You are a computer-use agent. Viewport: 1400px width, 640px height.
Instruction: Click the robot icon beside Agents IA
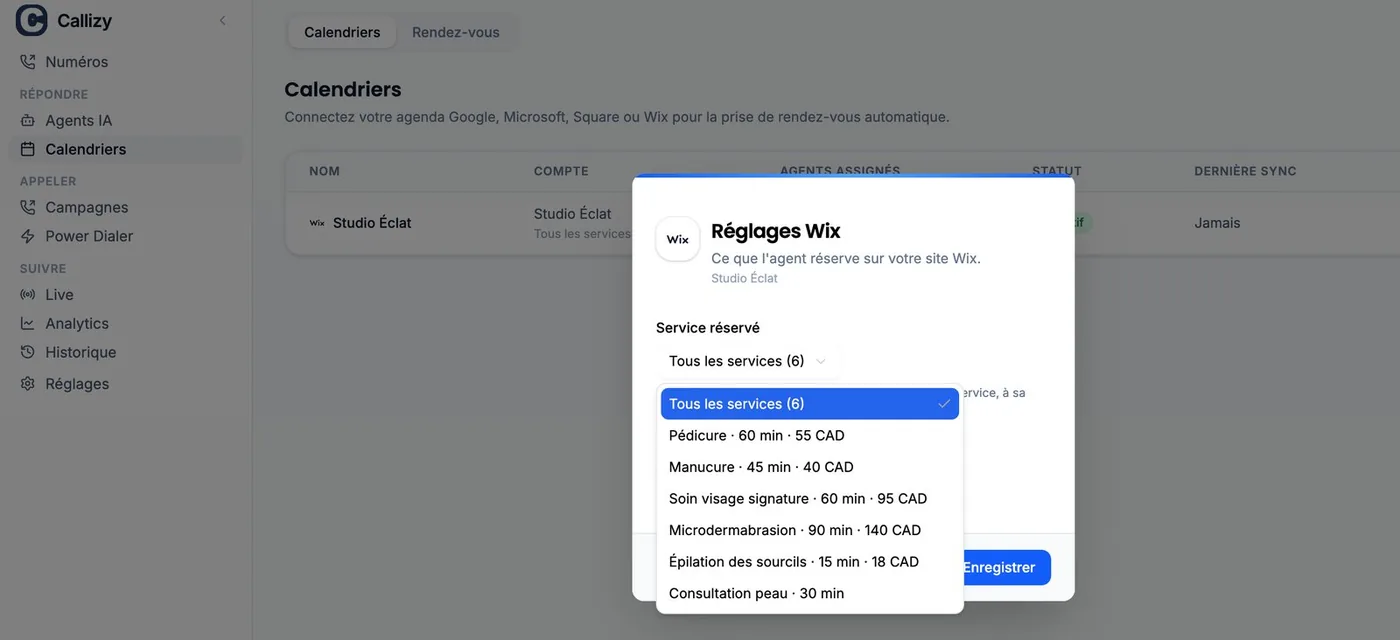point(28,120)
